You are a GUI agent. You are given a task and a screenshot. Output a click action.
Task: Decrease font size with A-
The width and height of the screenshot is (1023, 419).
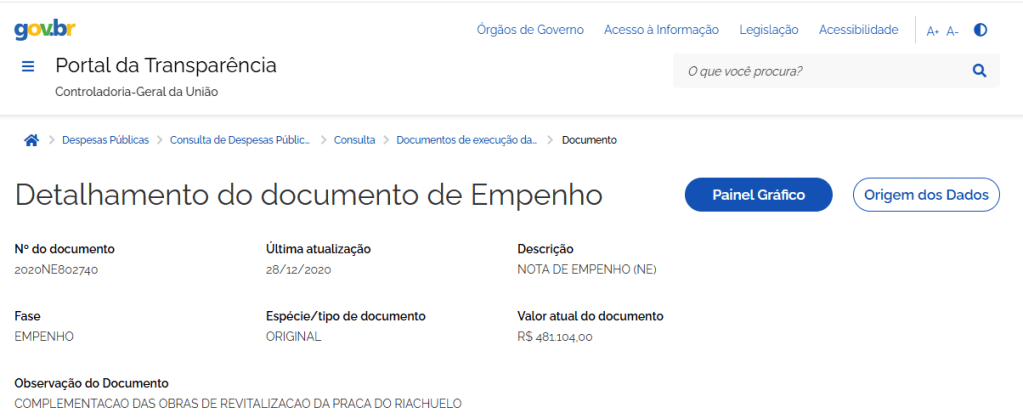tap(952, 31)
